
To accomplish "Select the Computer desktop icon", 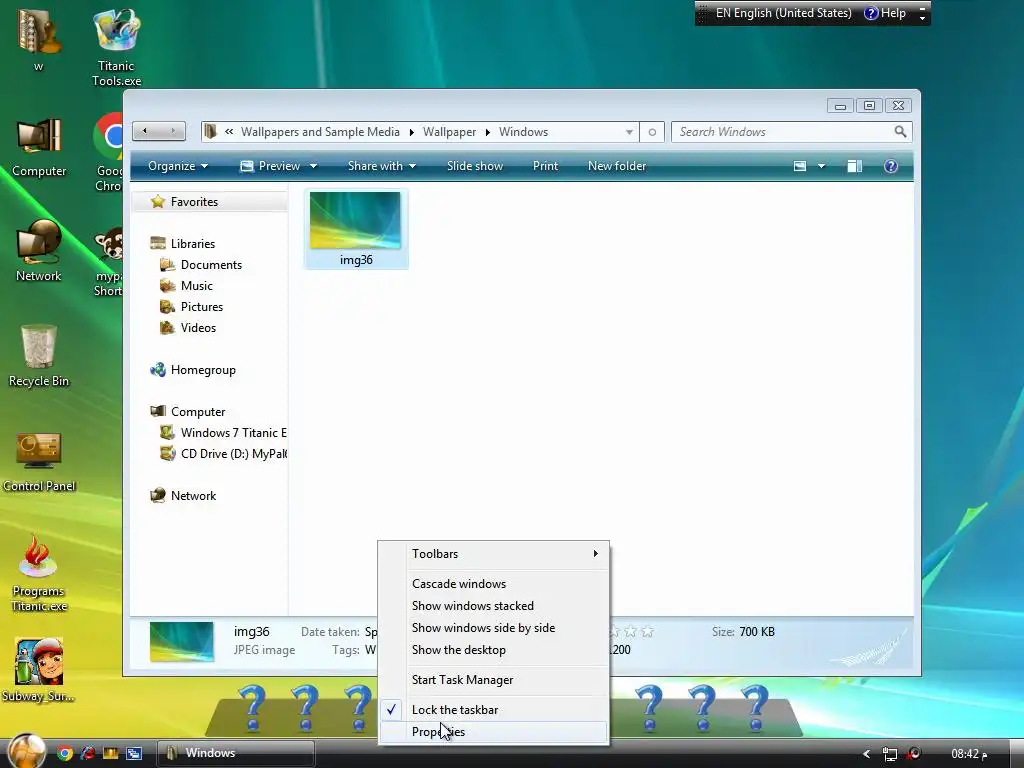I will (x=39, y=148).
